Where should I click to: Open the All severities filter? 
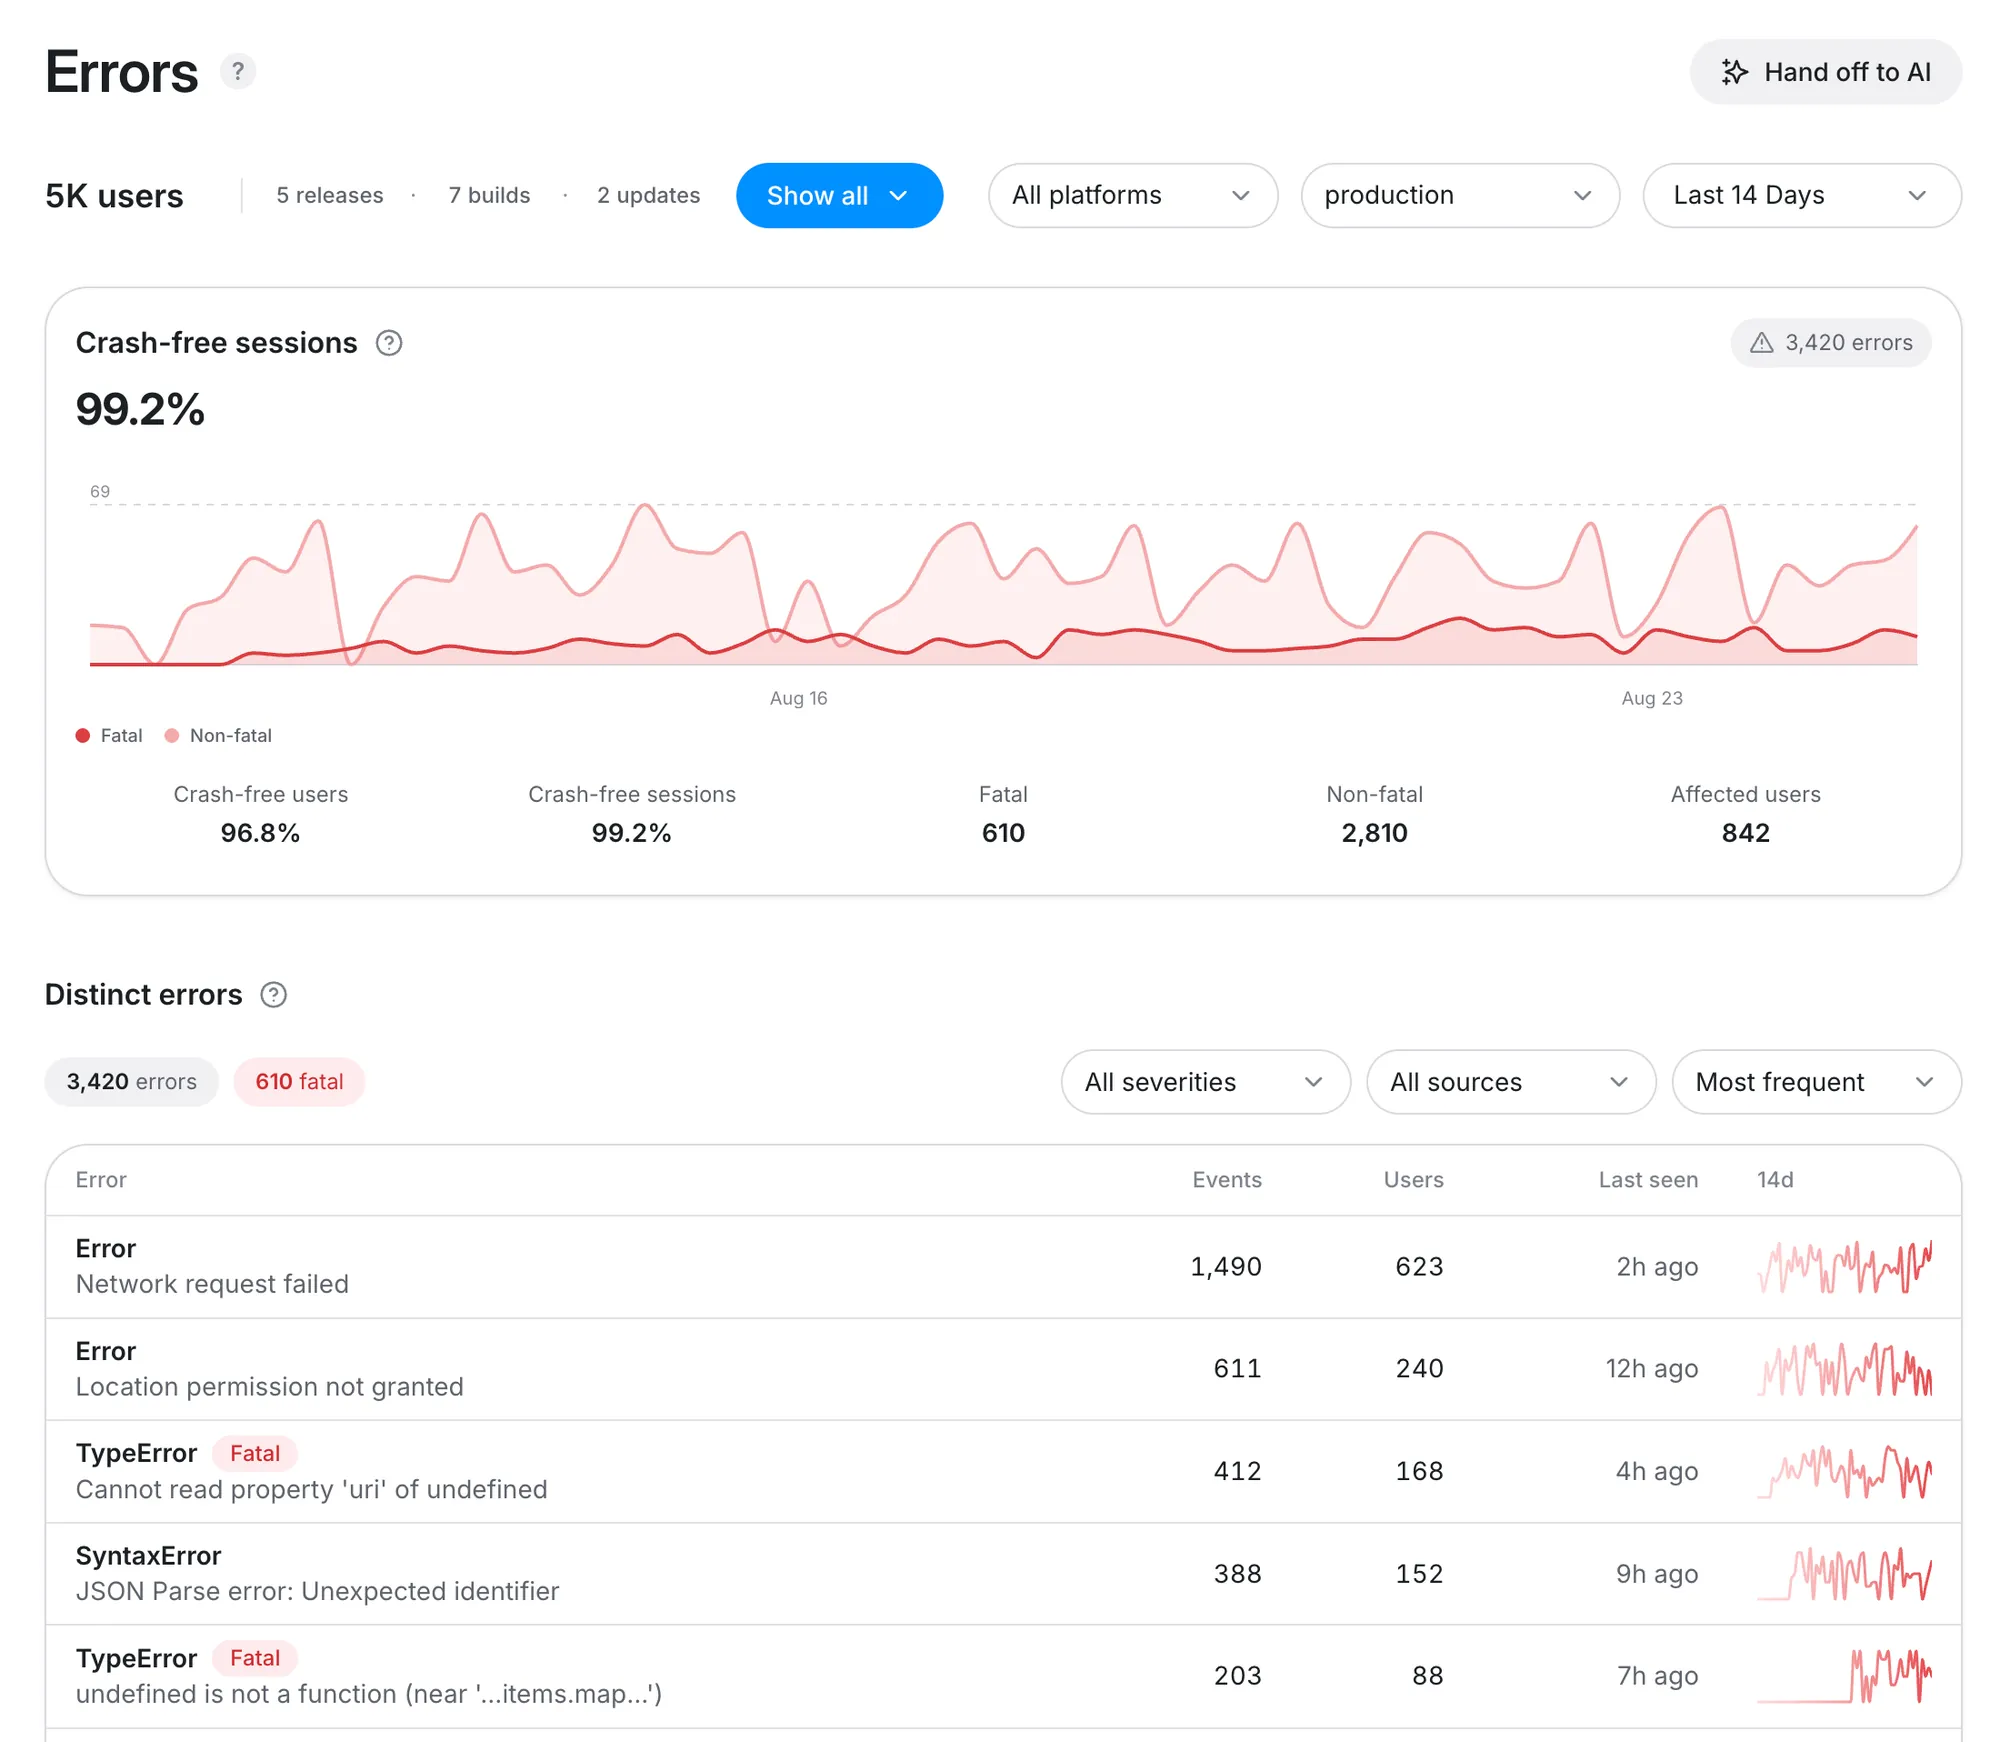click(x=1206, y=1082)
